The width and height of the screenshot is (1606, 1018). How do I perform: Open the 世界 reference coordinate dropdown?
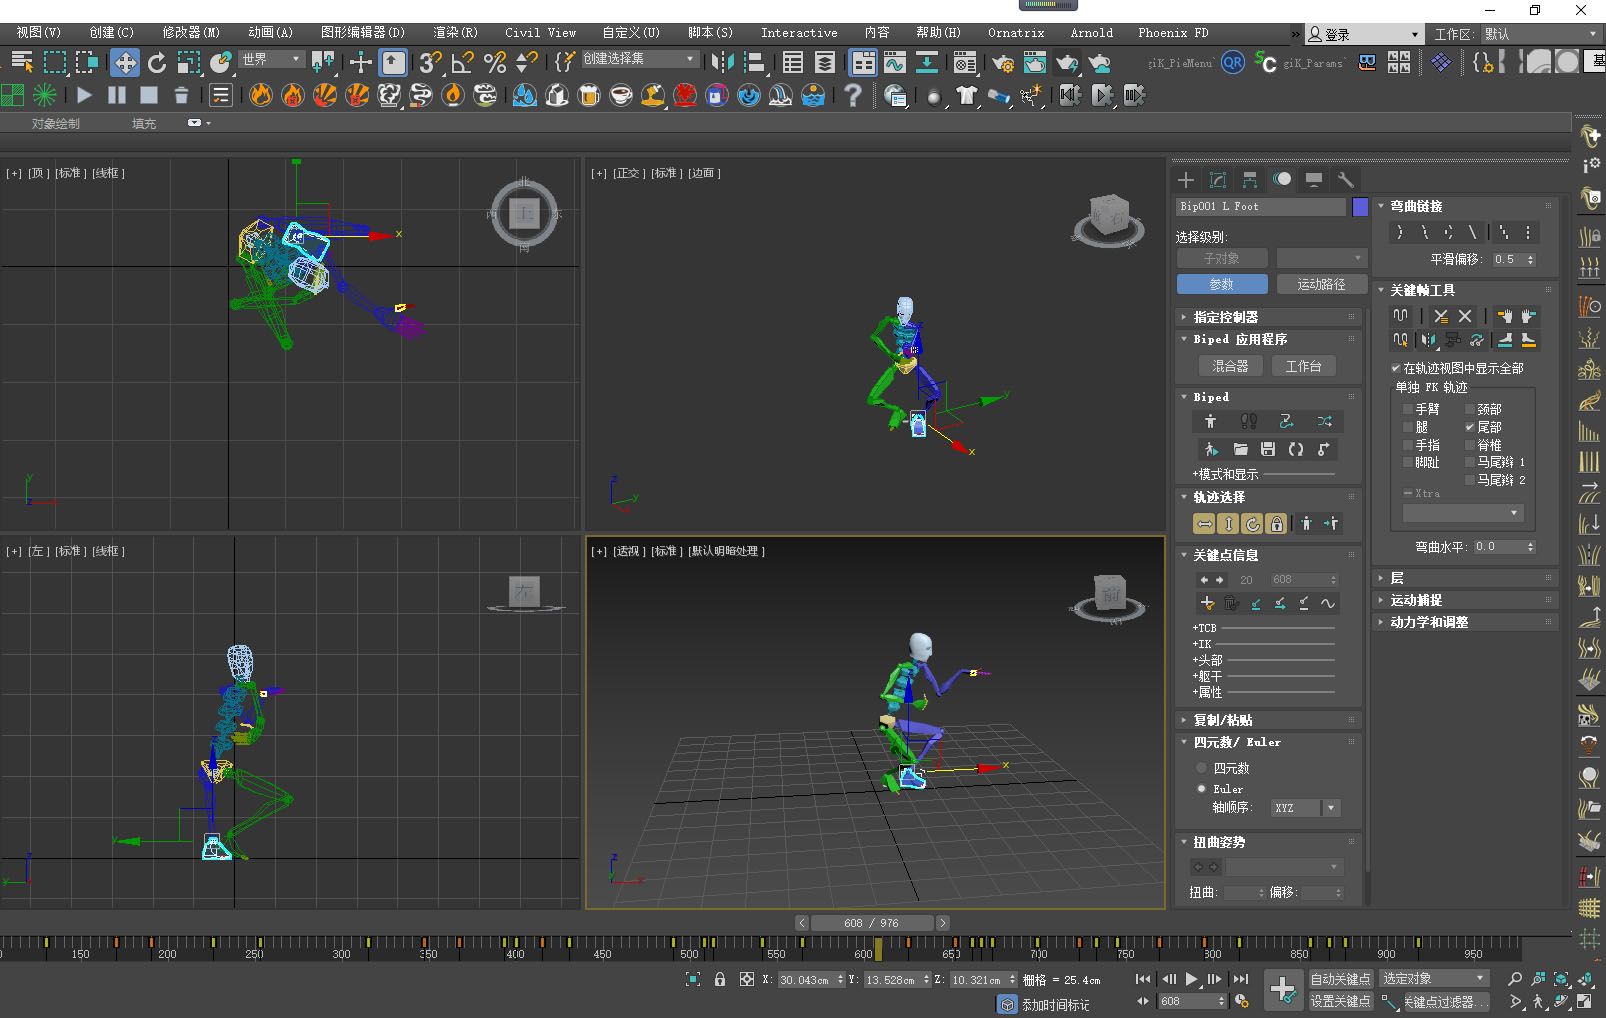(271, 60)
